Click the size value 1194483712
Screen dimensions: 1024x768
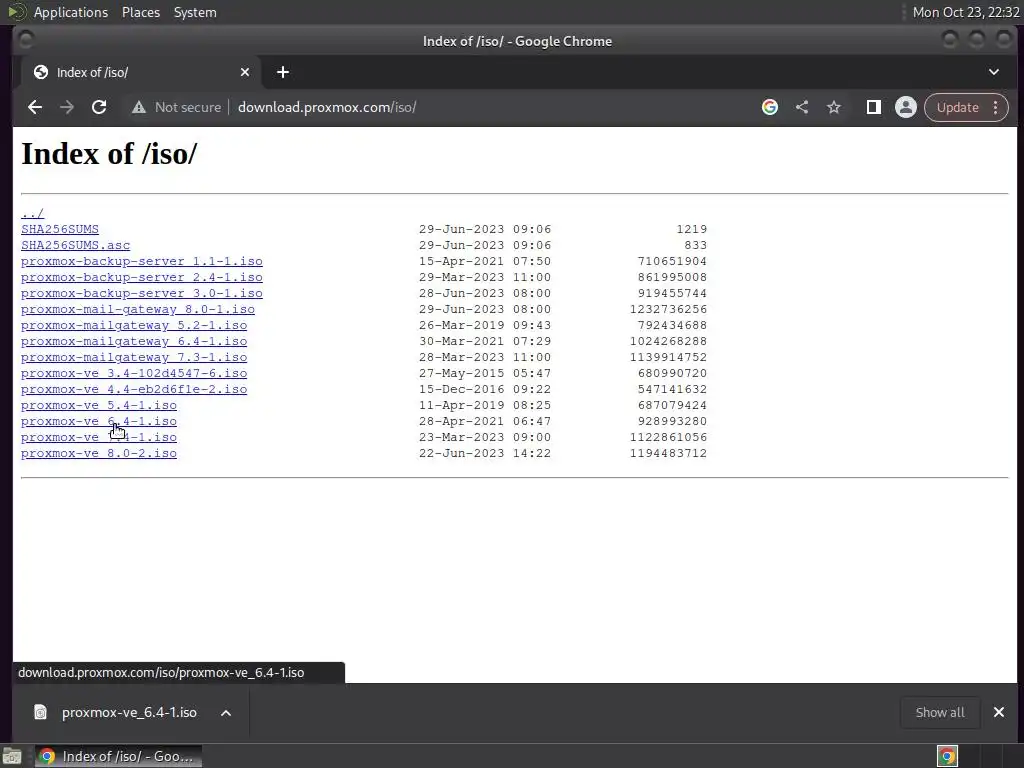(668, 453)
